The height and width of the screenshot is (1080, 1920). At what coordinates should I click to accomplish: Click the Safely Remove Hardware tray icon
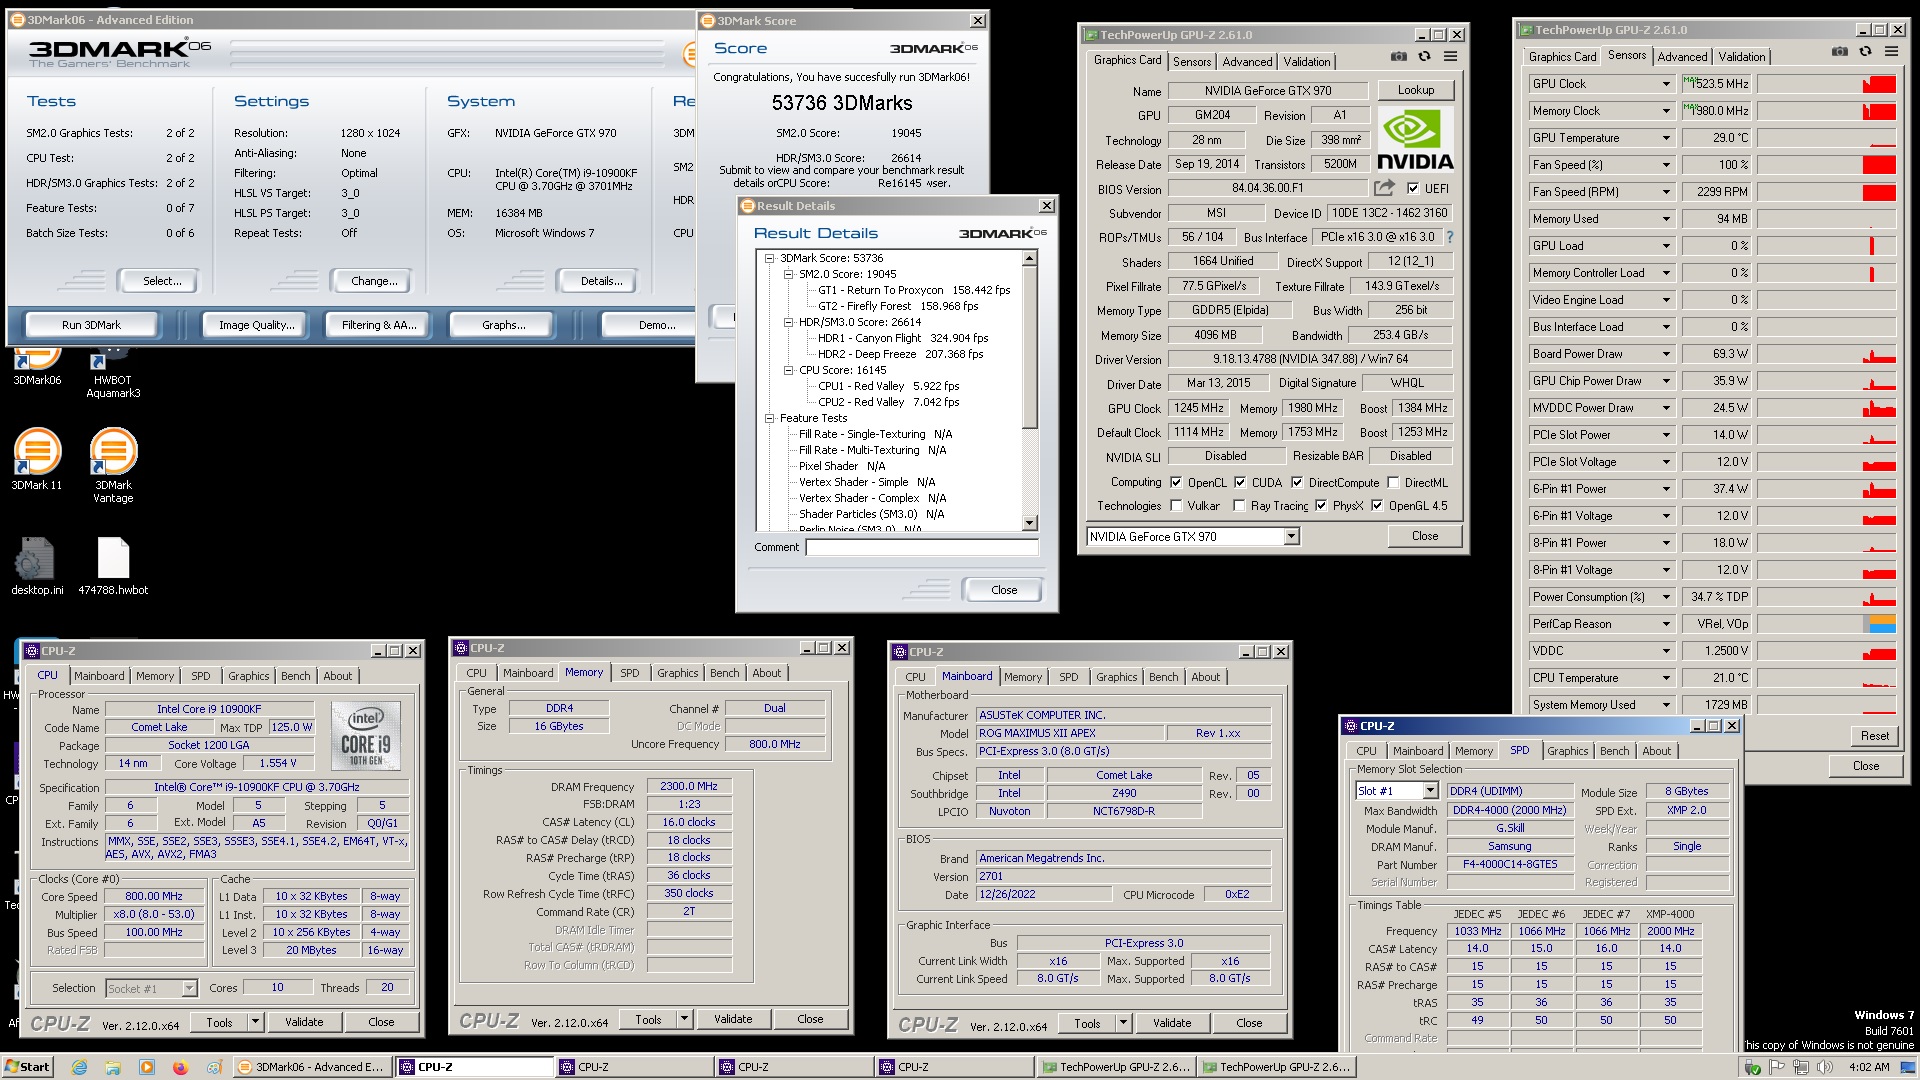(x=1753, y=1068)
